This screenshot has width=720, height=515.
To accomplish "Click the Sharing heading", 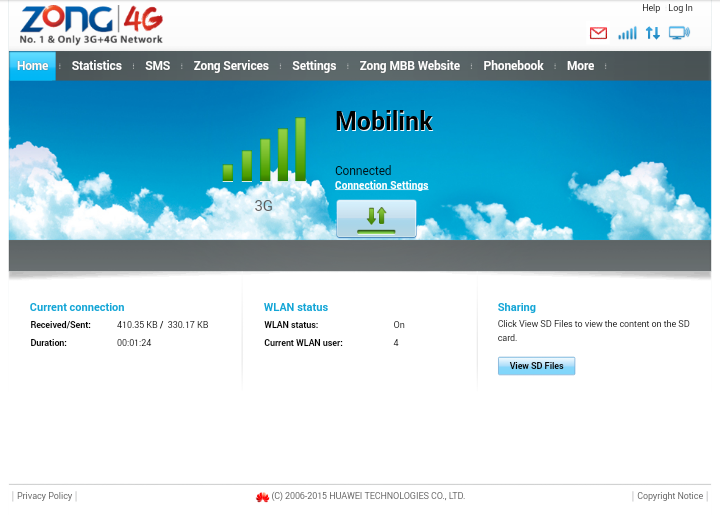I will (517, 307).
